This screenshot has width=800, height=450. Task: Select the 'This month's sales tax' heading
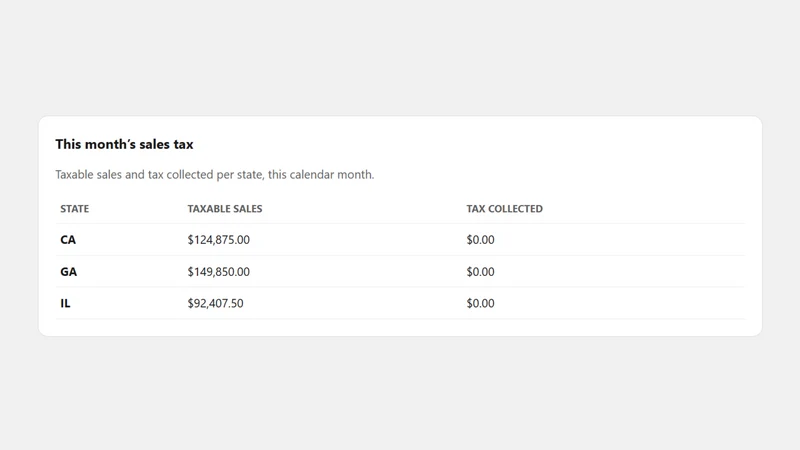point(124,144)
